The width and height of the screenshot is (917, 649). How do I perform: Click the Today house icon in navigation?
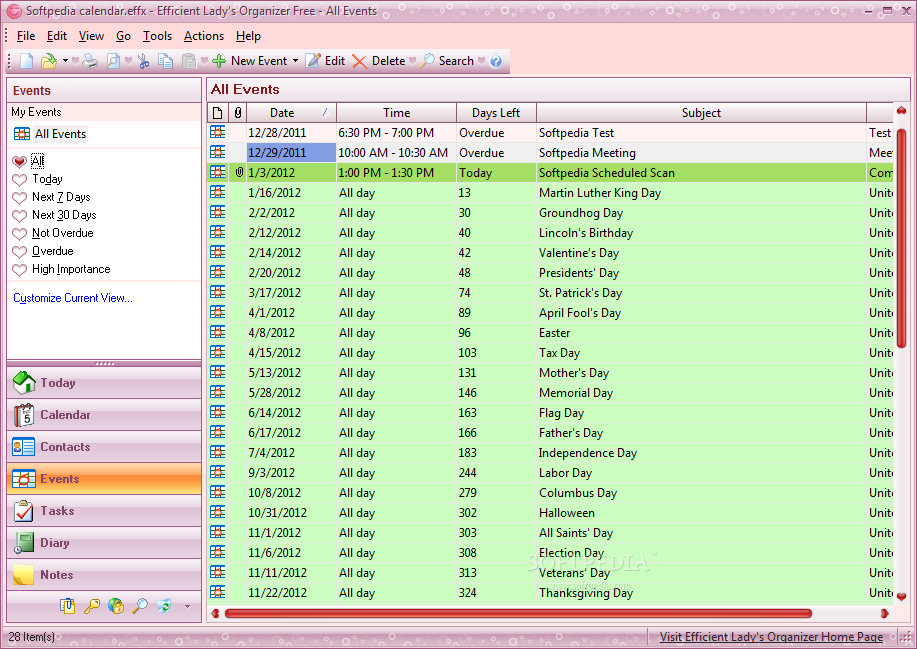(x=24, y=383)
